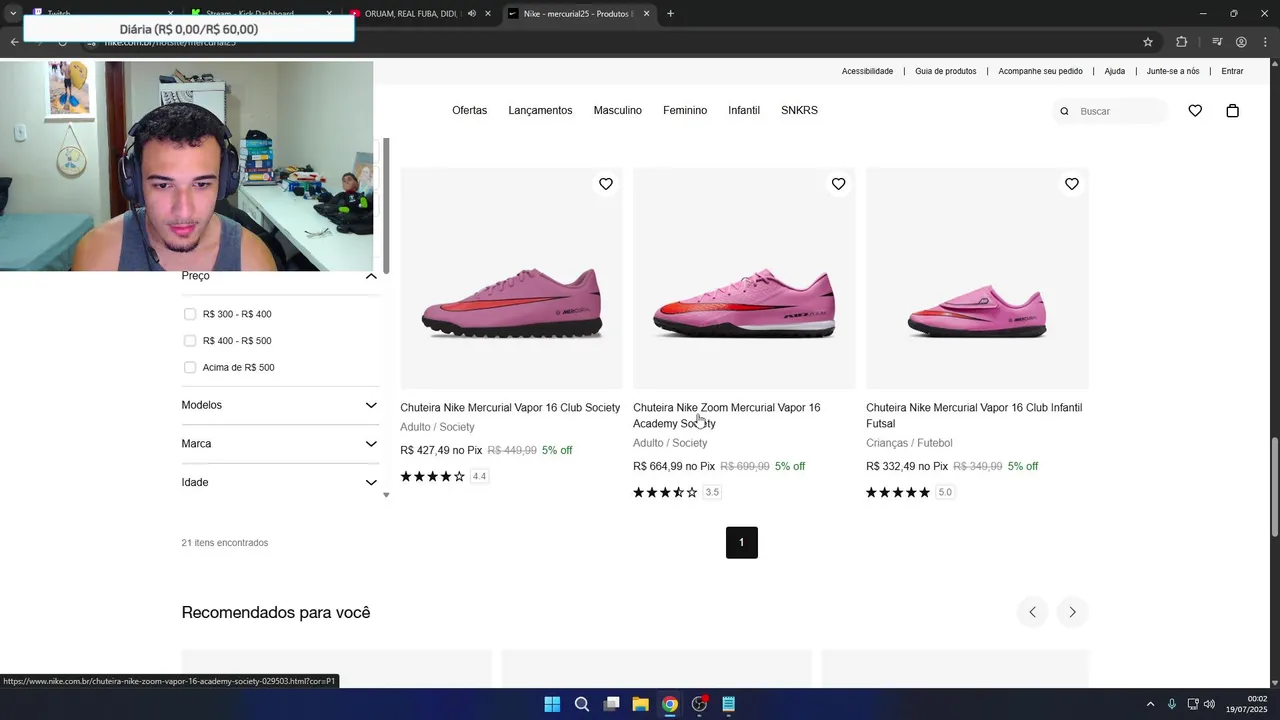Viewport: 1280px width, 720px height.
Task: Show previous recommended products arrow
Action: [x=1032, y=612]
